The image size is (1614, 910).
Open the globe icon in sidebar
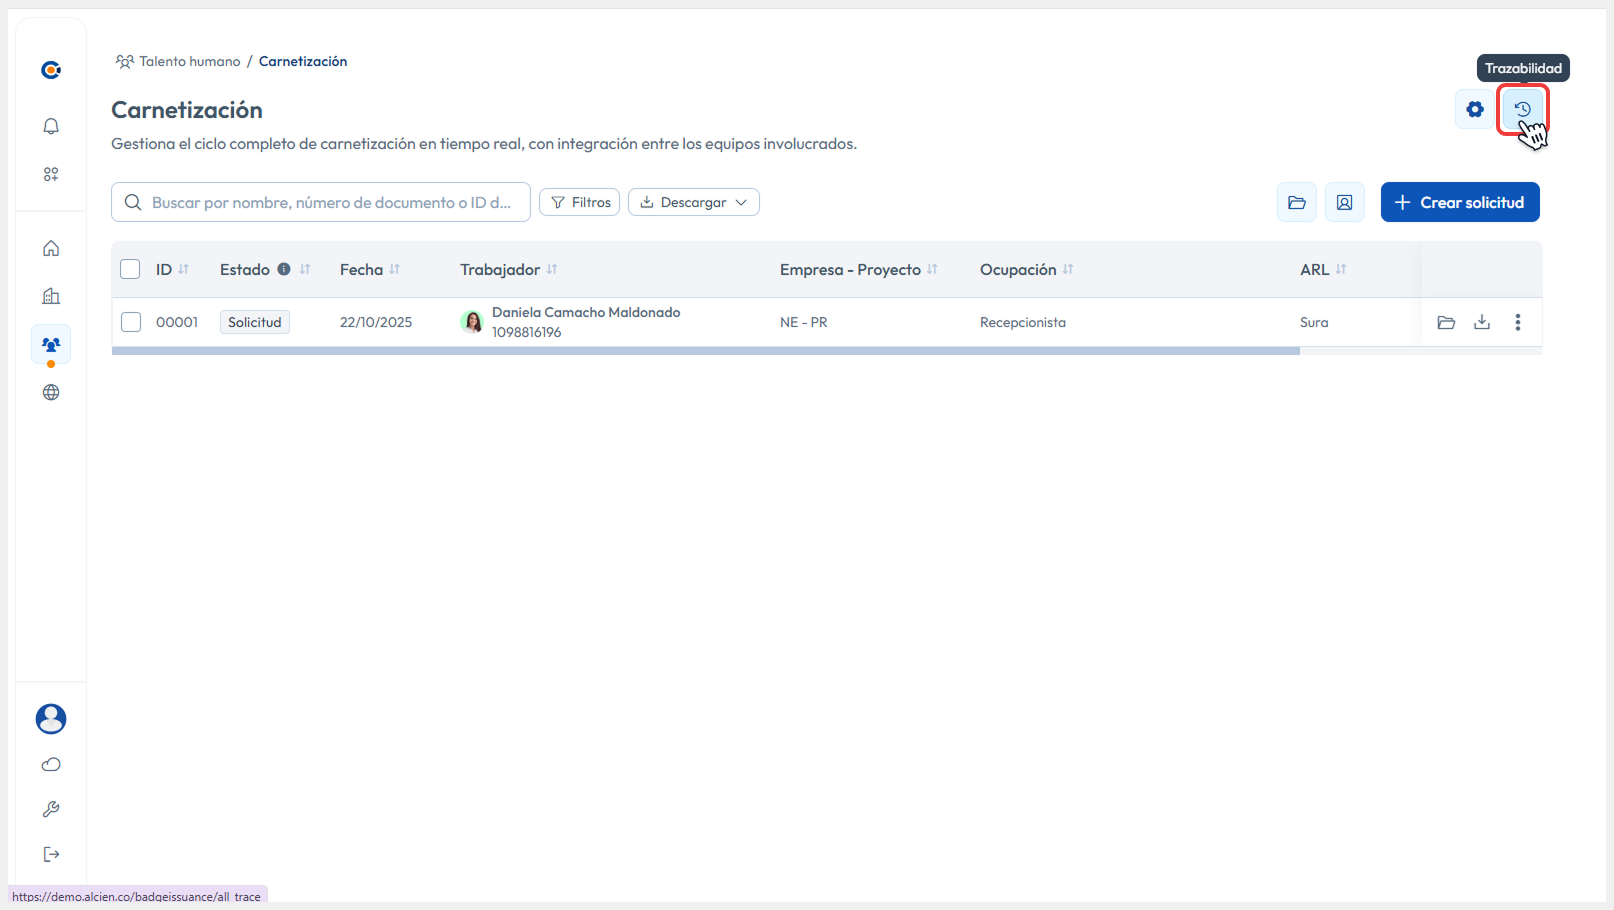[51, 392]
